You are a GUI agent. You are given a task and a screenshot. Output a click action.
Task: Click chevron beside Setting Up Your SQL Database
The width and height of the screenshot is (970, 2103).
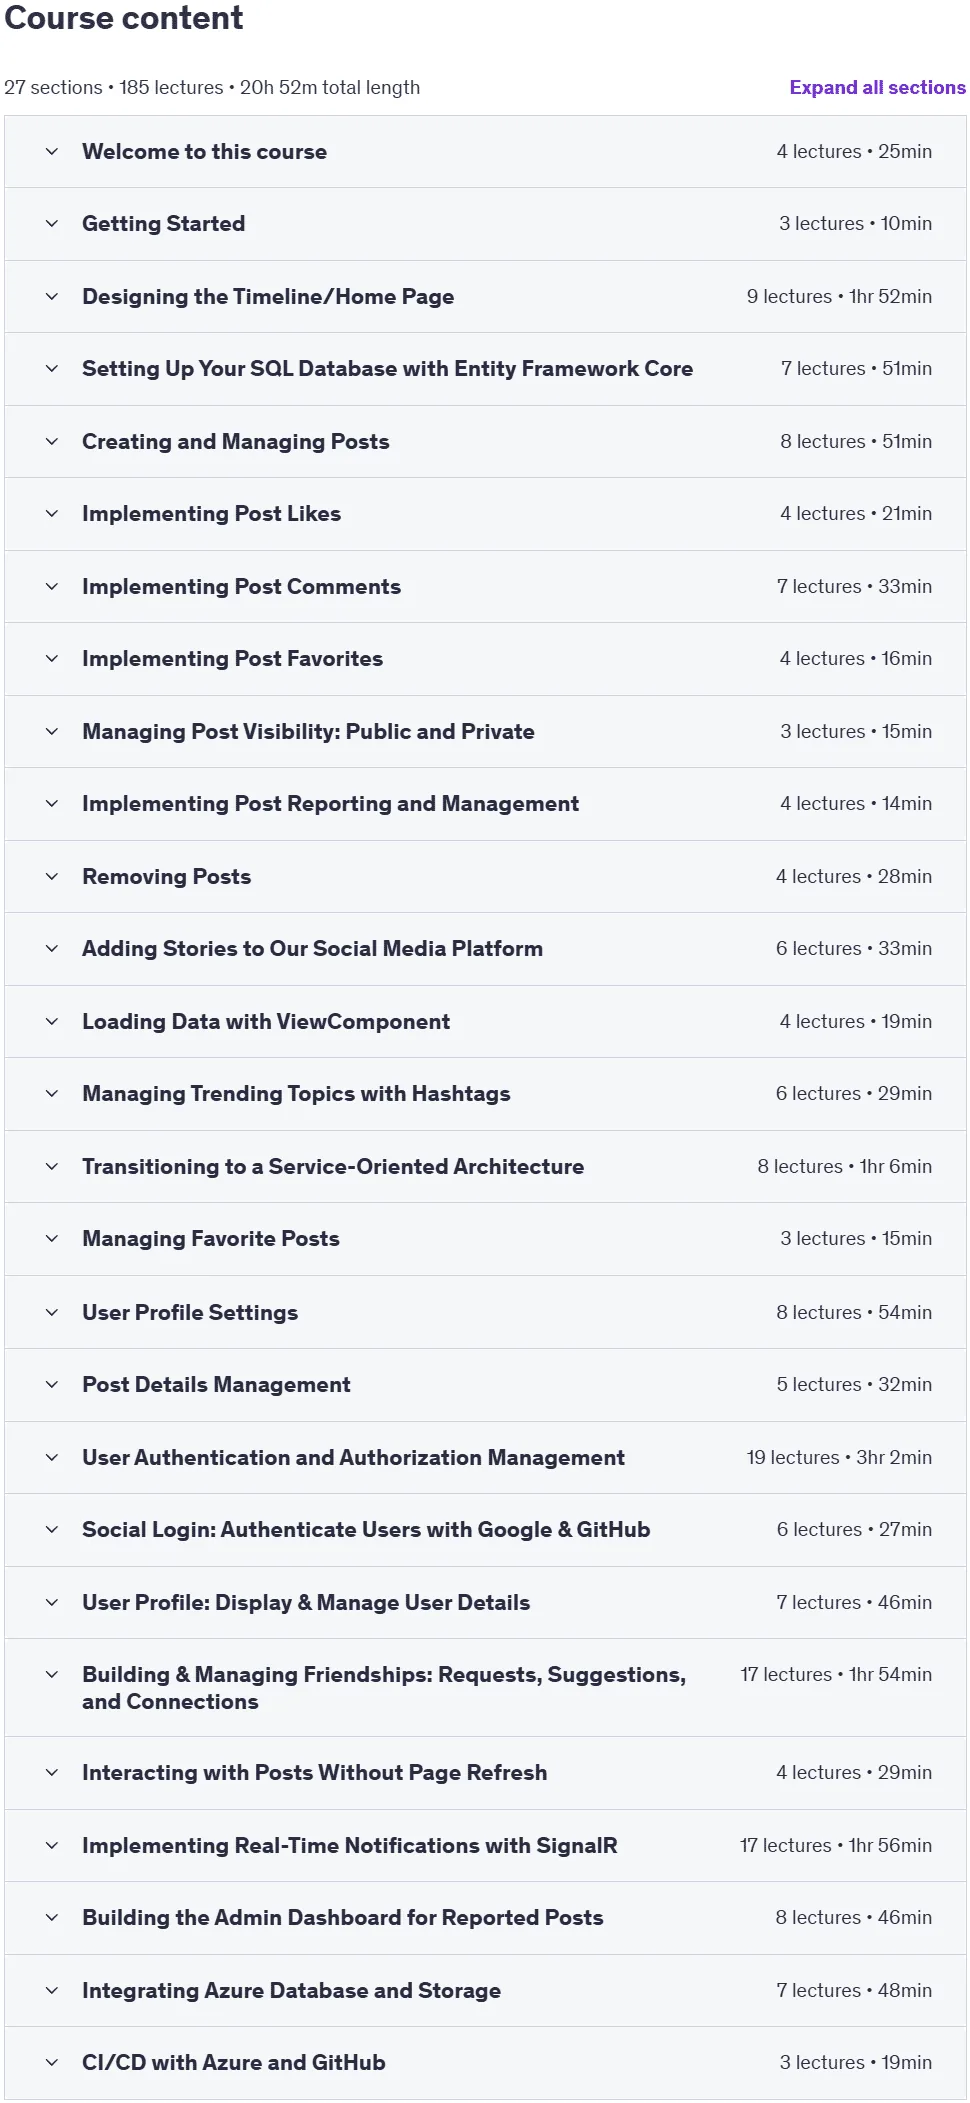52,369
